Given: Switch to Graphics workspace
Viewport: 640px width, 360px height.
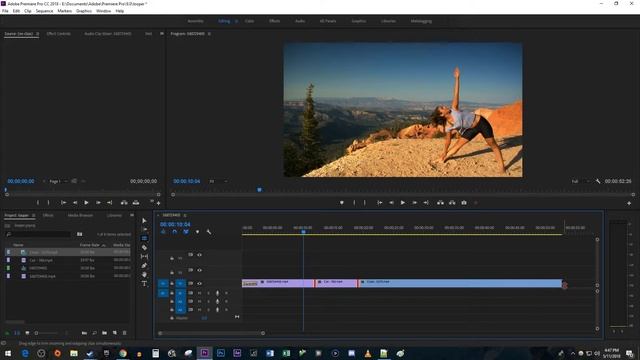Looking at the screenshot, I should 359,21.
